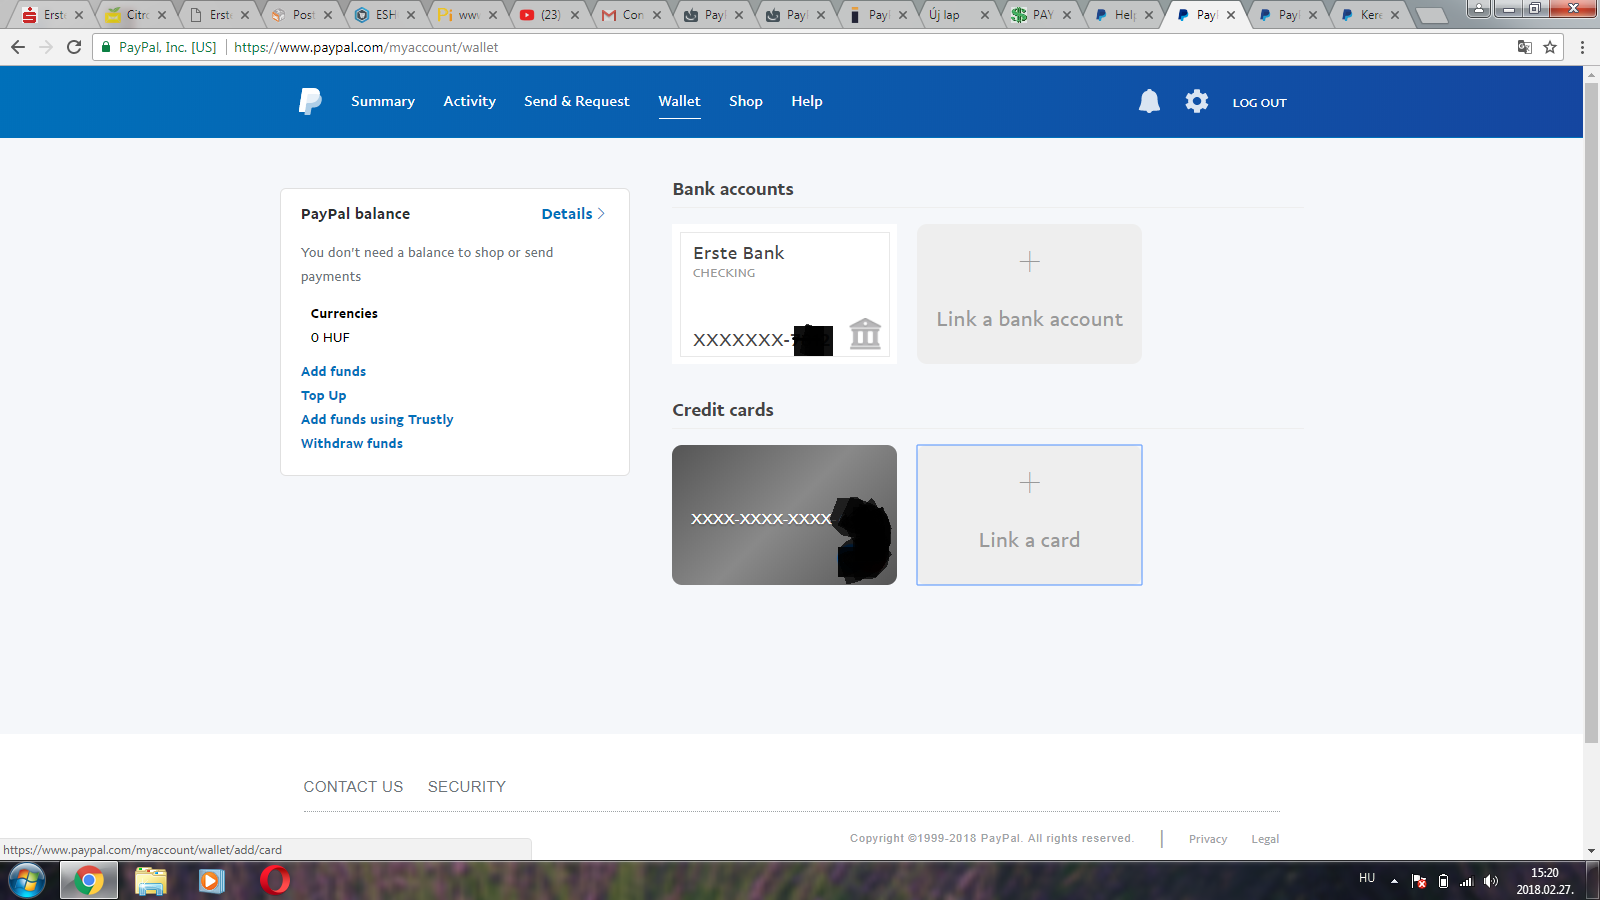Open the linked credit card tile

pos(784,515)
